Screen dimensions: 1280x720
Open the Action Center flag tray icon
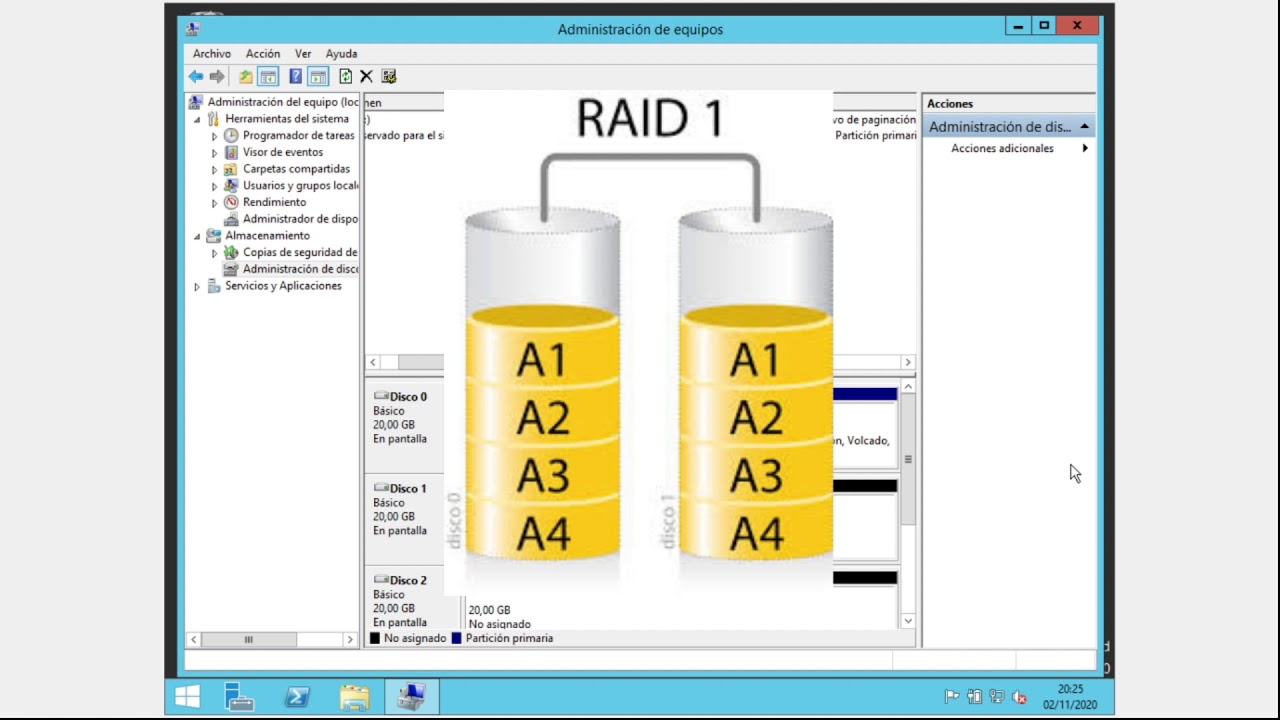click(x=952, y=697)
